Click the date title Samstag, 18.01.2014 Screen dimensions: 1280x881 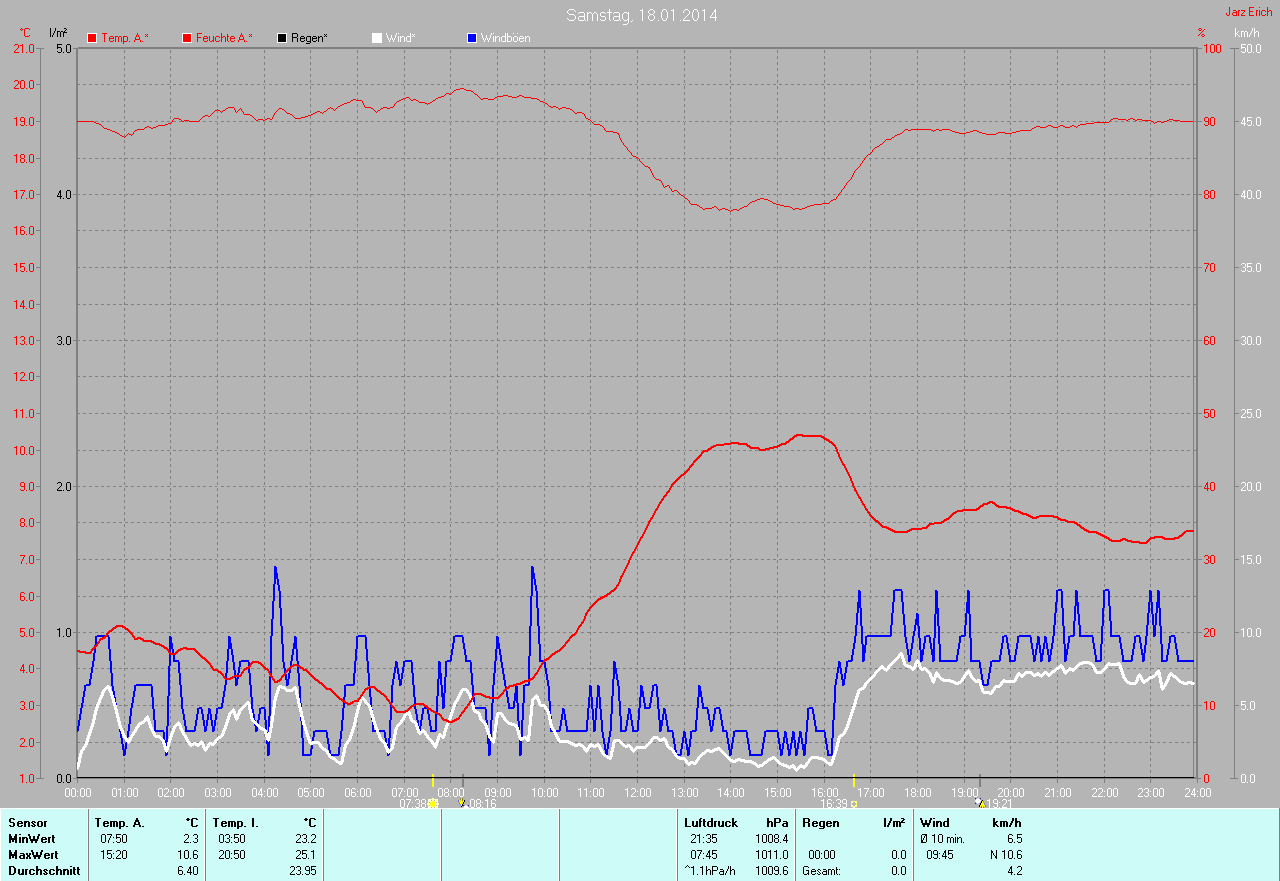(641, 15)
